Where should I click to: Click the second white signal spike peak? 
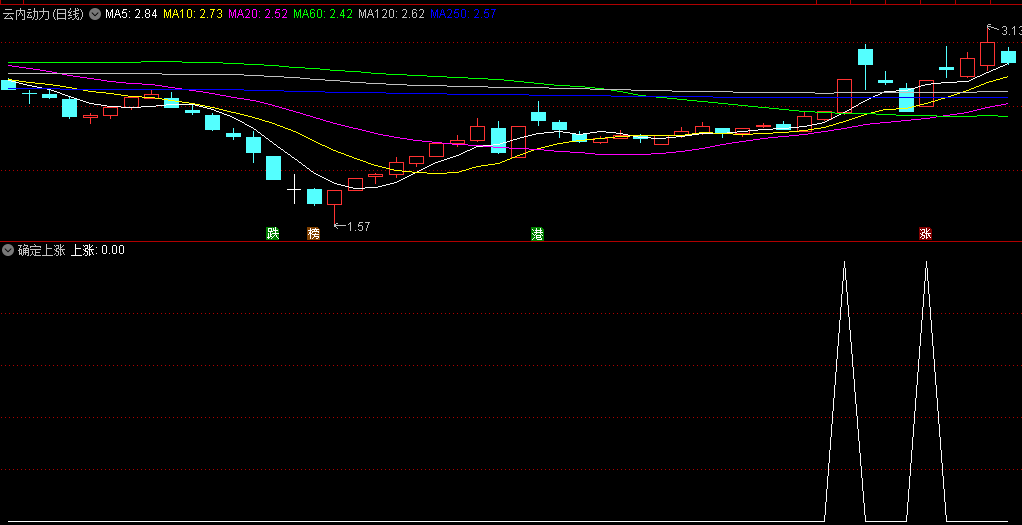pyautogui.click(x=926, y=262)
